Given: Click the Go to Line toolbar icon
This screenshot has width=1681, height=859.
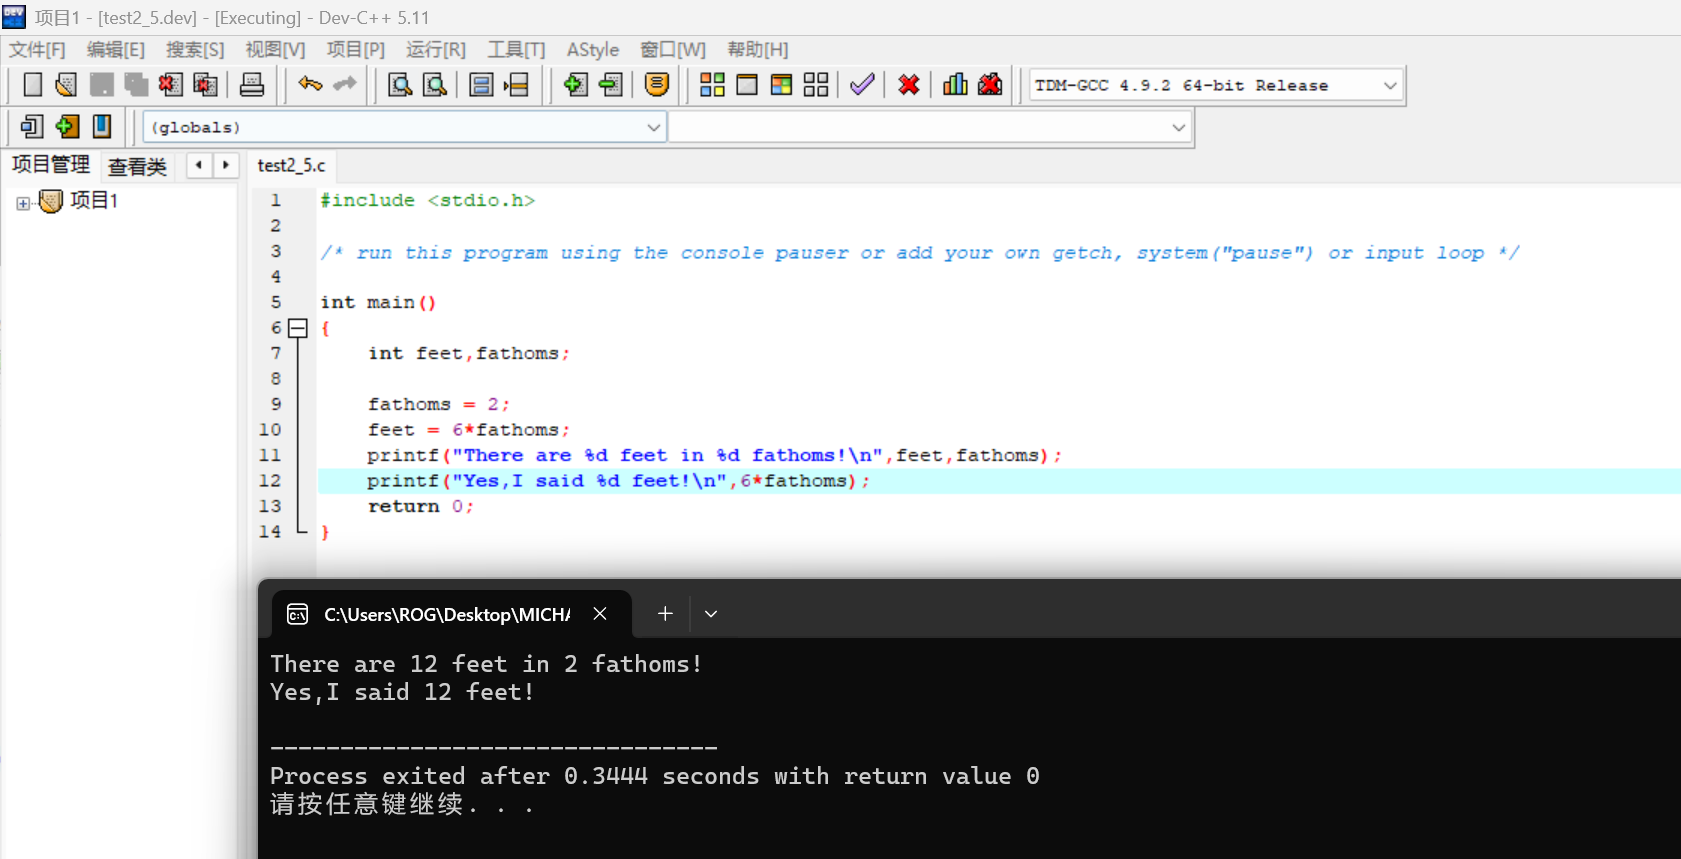Looking at the screenshot, I should click(x=516, y=85).
